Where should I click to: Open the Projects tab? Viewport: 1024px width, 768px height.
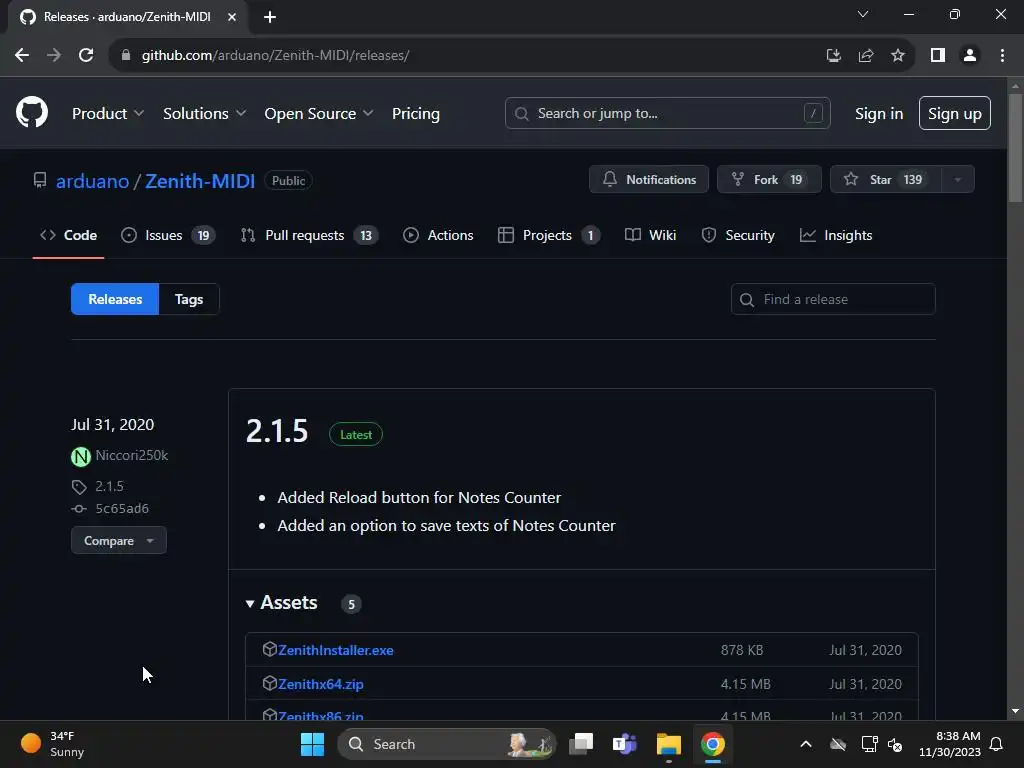click(x=549, y=235)
